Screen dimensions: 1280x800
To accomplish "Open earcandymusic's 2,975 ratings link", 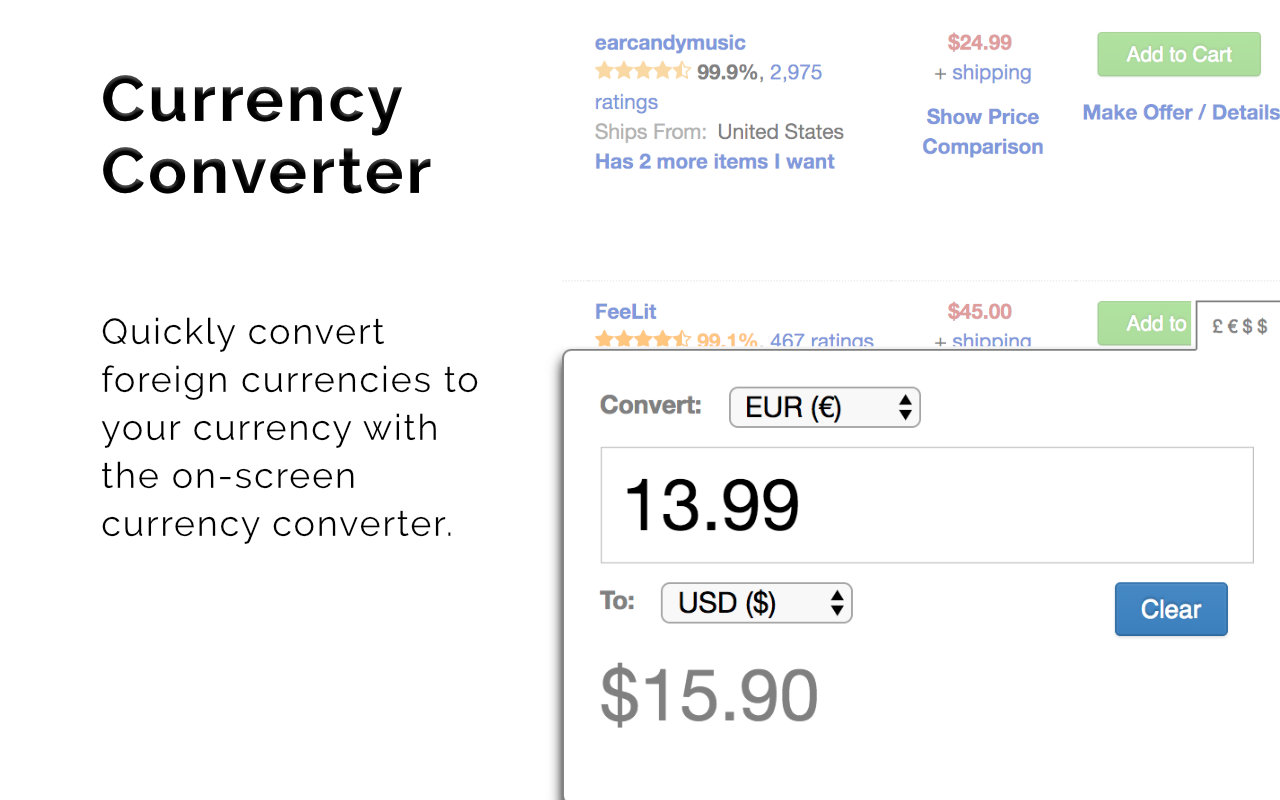I will [708, 86].
